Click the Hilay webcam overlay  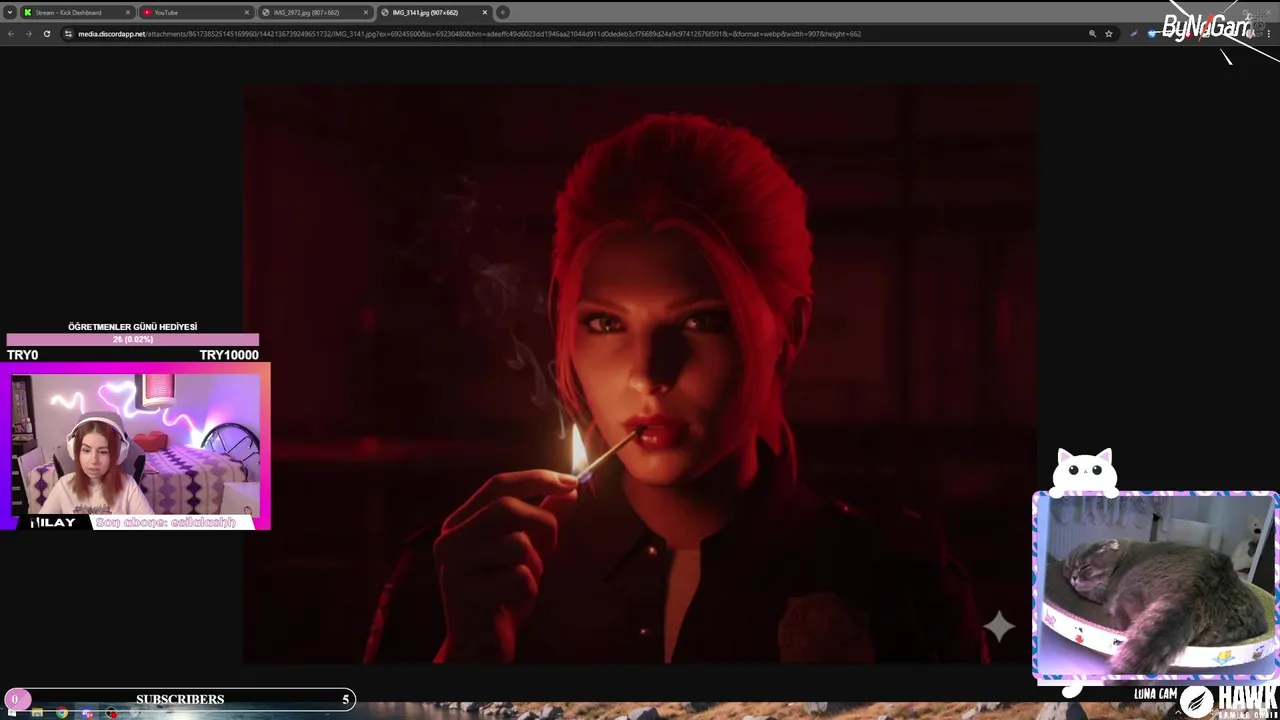[135, 445]
